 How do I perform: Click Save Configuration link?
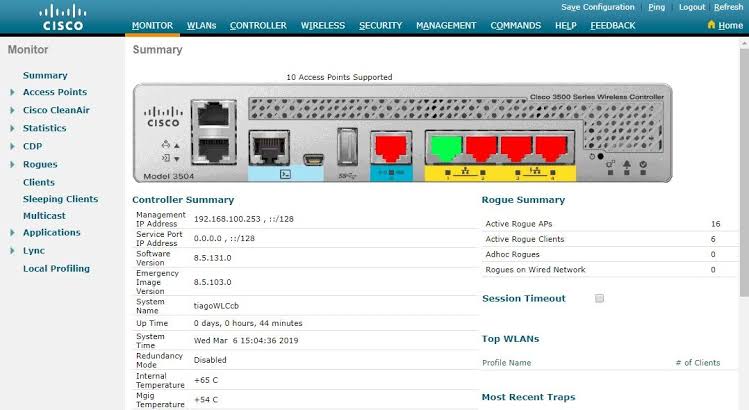(x=598, y=7)
